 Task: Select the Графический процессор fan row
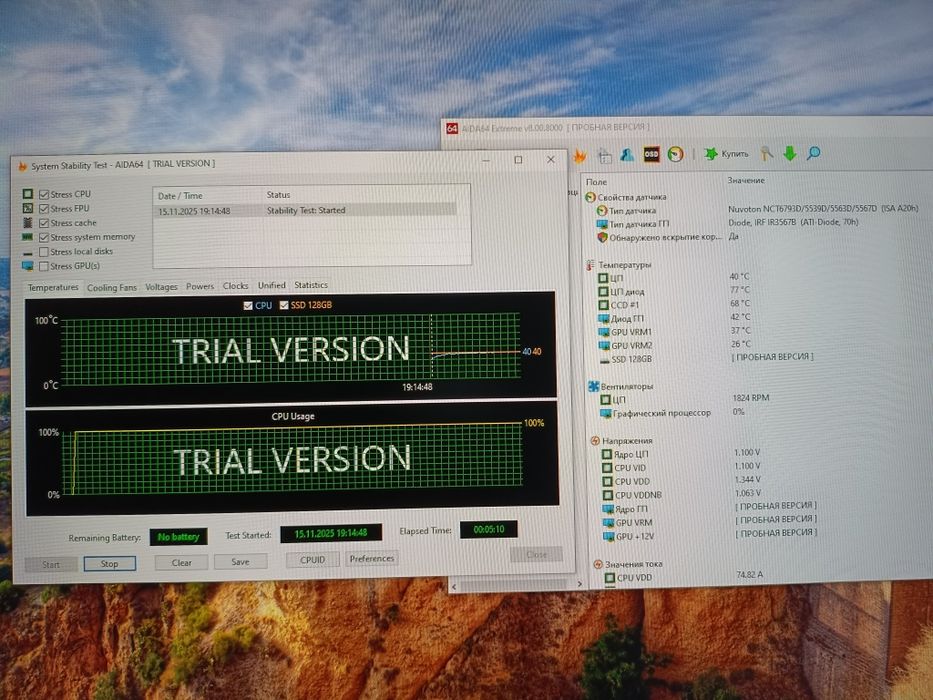coord(672,412)
